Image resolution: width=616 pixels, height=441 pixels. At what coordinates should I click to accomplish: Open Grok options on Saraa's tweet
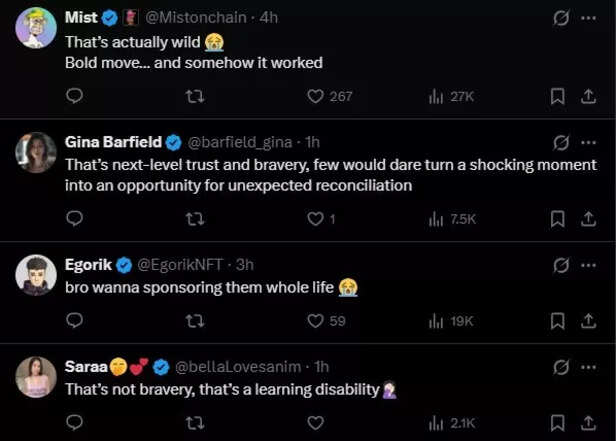tap(561, 367)
